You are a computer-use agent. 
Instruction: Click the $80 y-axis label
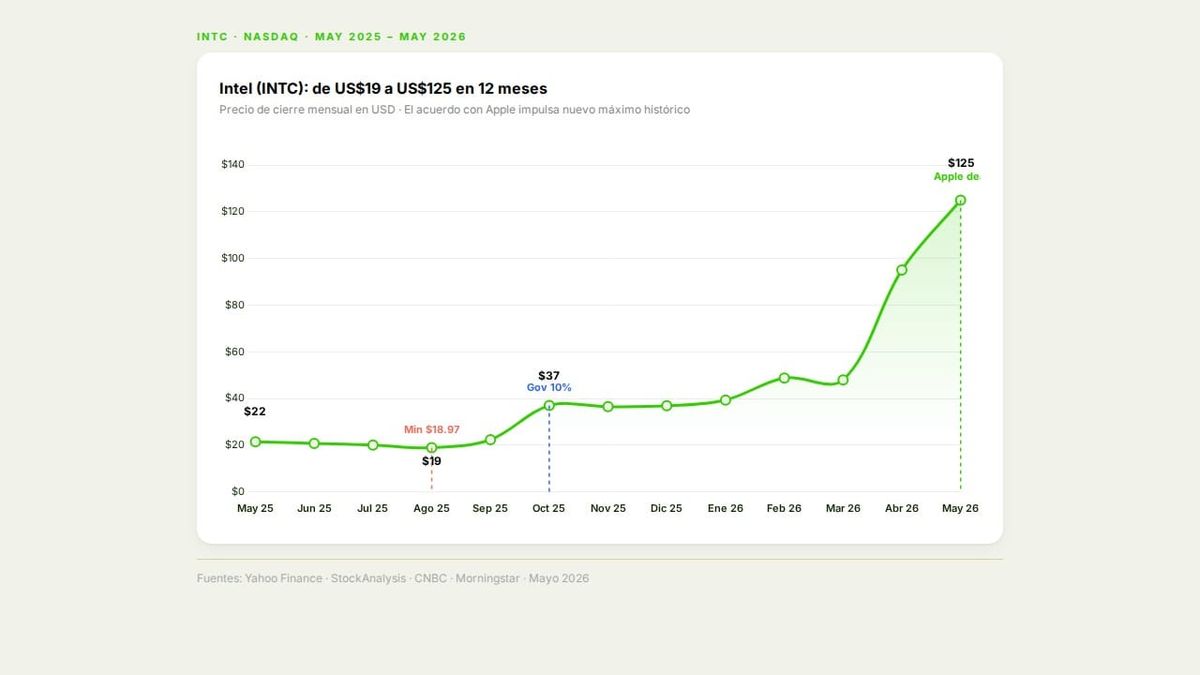(233, 305)
